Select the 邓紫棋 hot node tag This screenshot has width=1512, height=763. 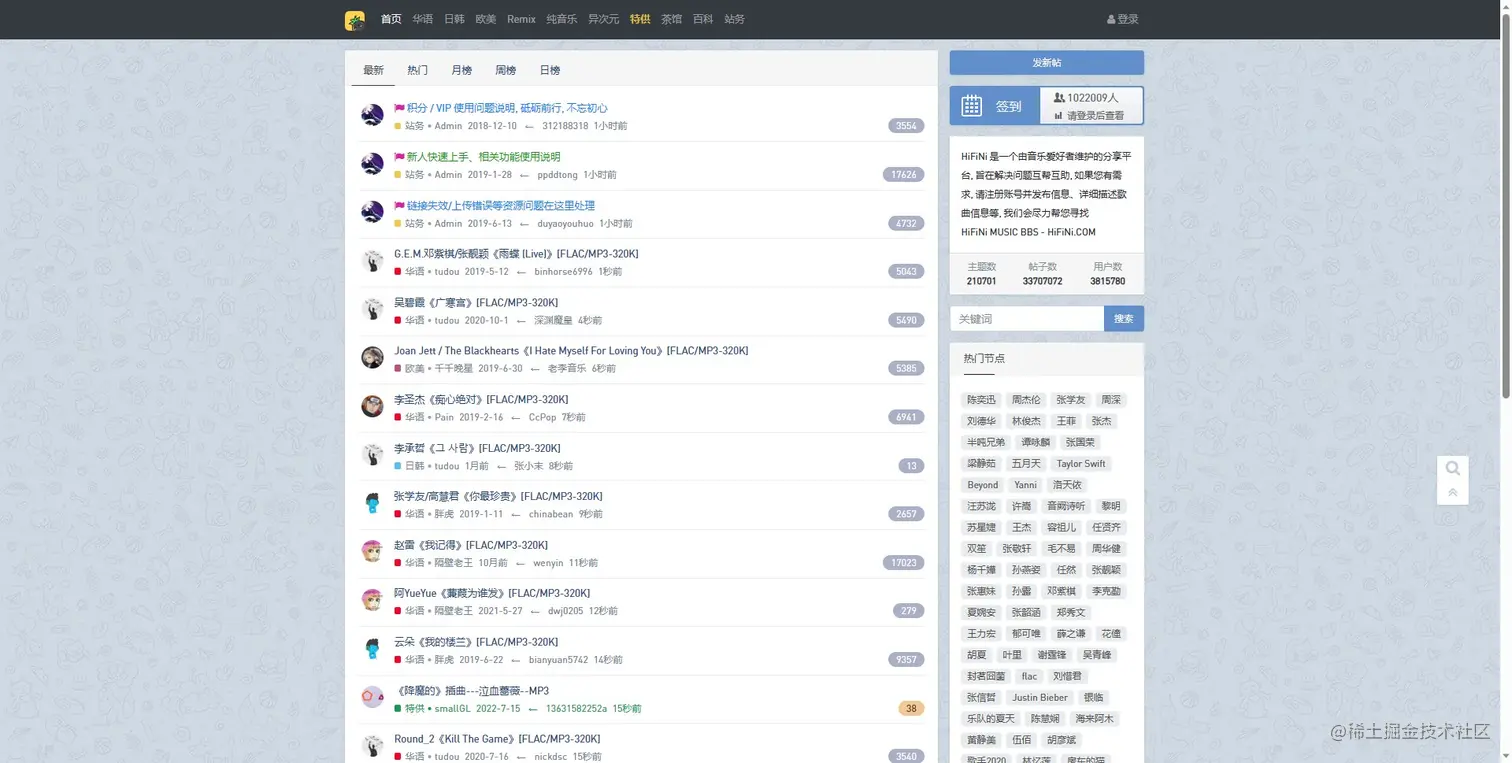pyautogui.click(x=1061, y=592)
